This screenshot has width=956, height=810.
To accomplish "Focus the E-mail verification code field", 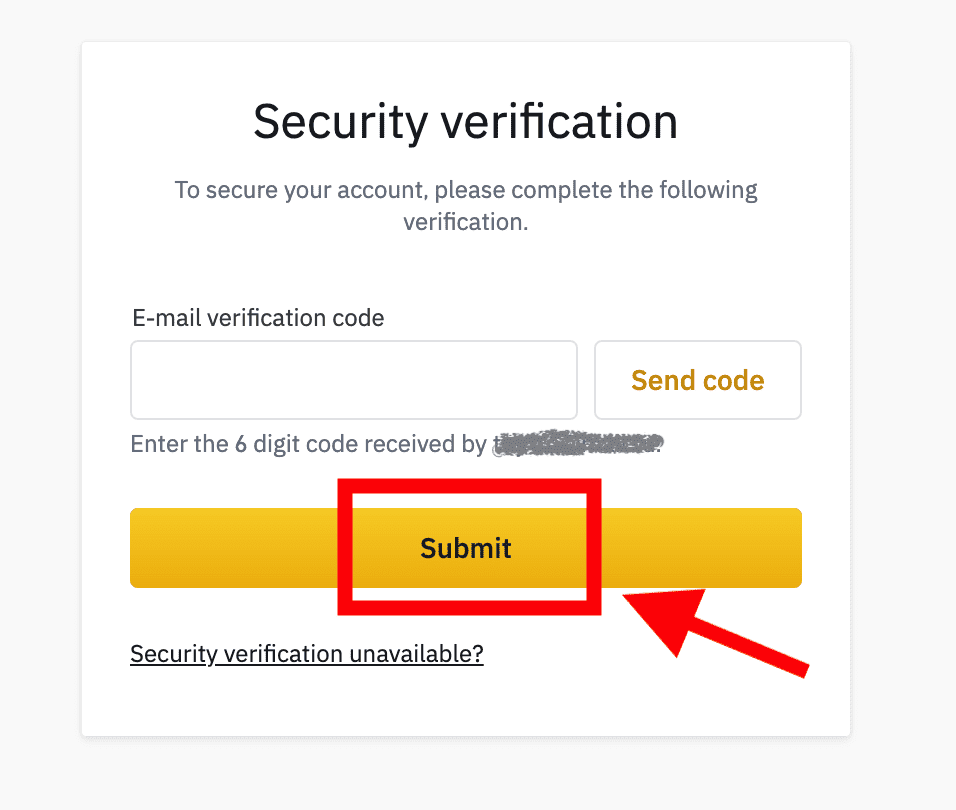I will [354, 380].
